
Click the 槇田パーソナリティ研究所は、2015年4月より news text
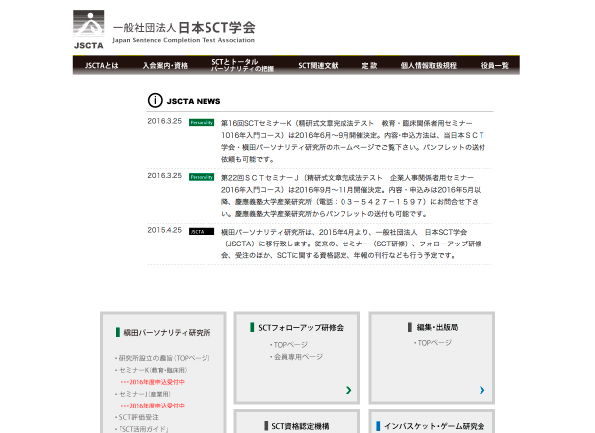click(x=351, y=244)
